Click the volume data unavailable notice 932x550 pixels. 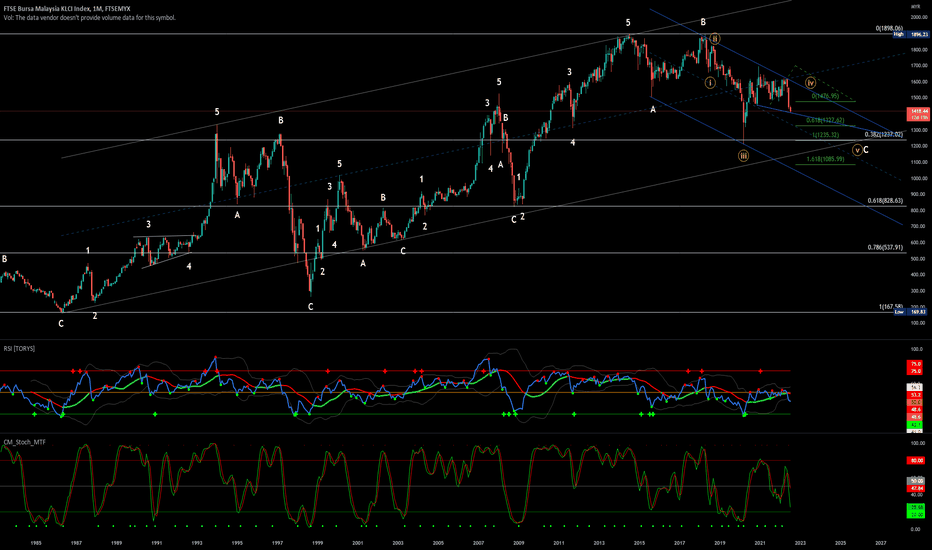coord(89,18)
